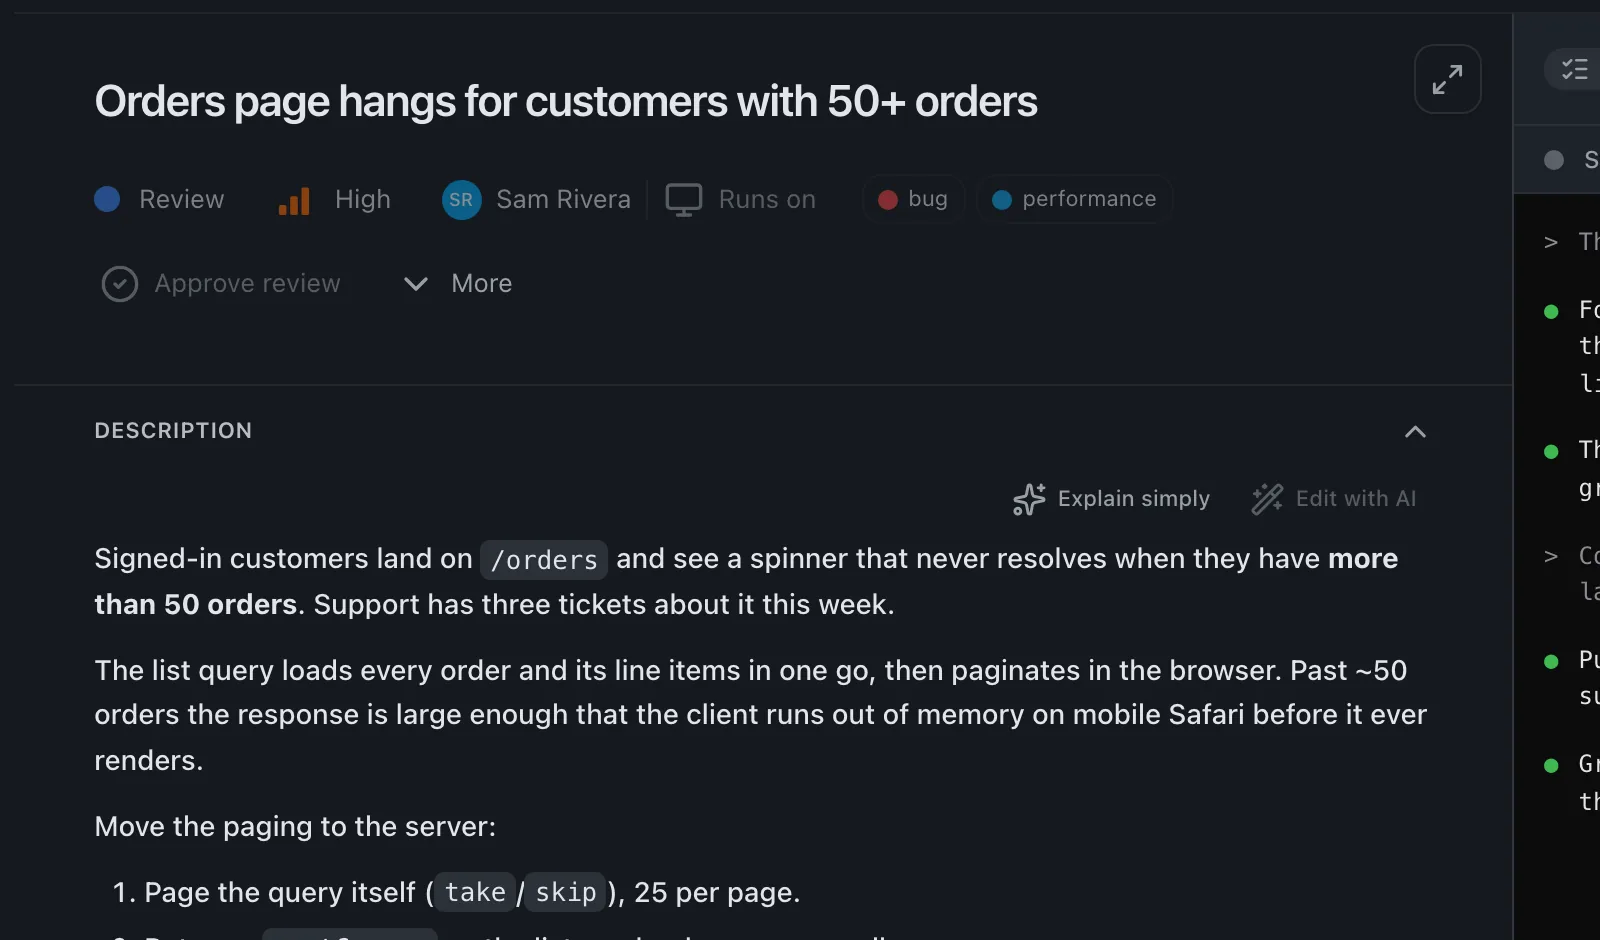Expand the More options chevron

point(416,284)
